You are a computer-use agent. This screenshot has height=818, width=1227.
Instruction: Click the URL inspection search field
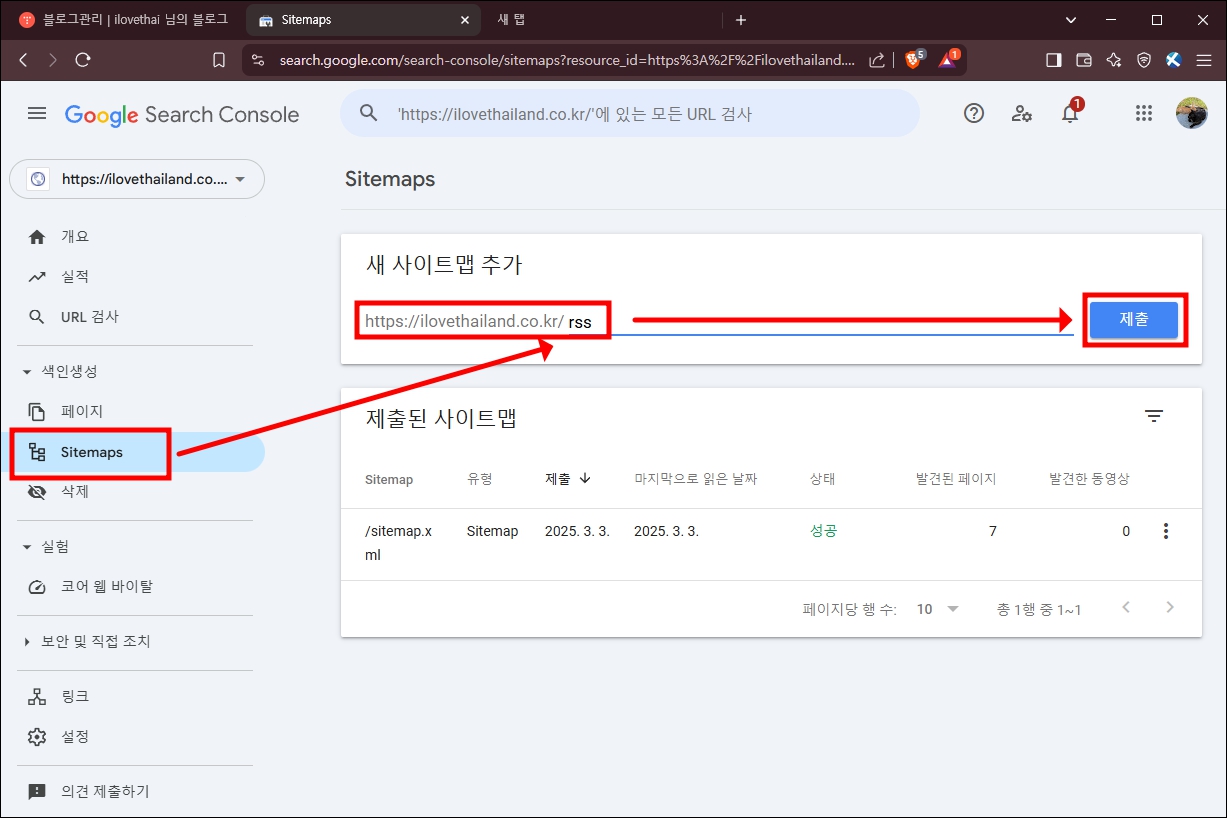[630, 114]
